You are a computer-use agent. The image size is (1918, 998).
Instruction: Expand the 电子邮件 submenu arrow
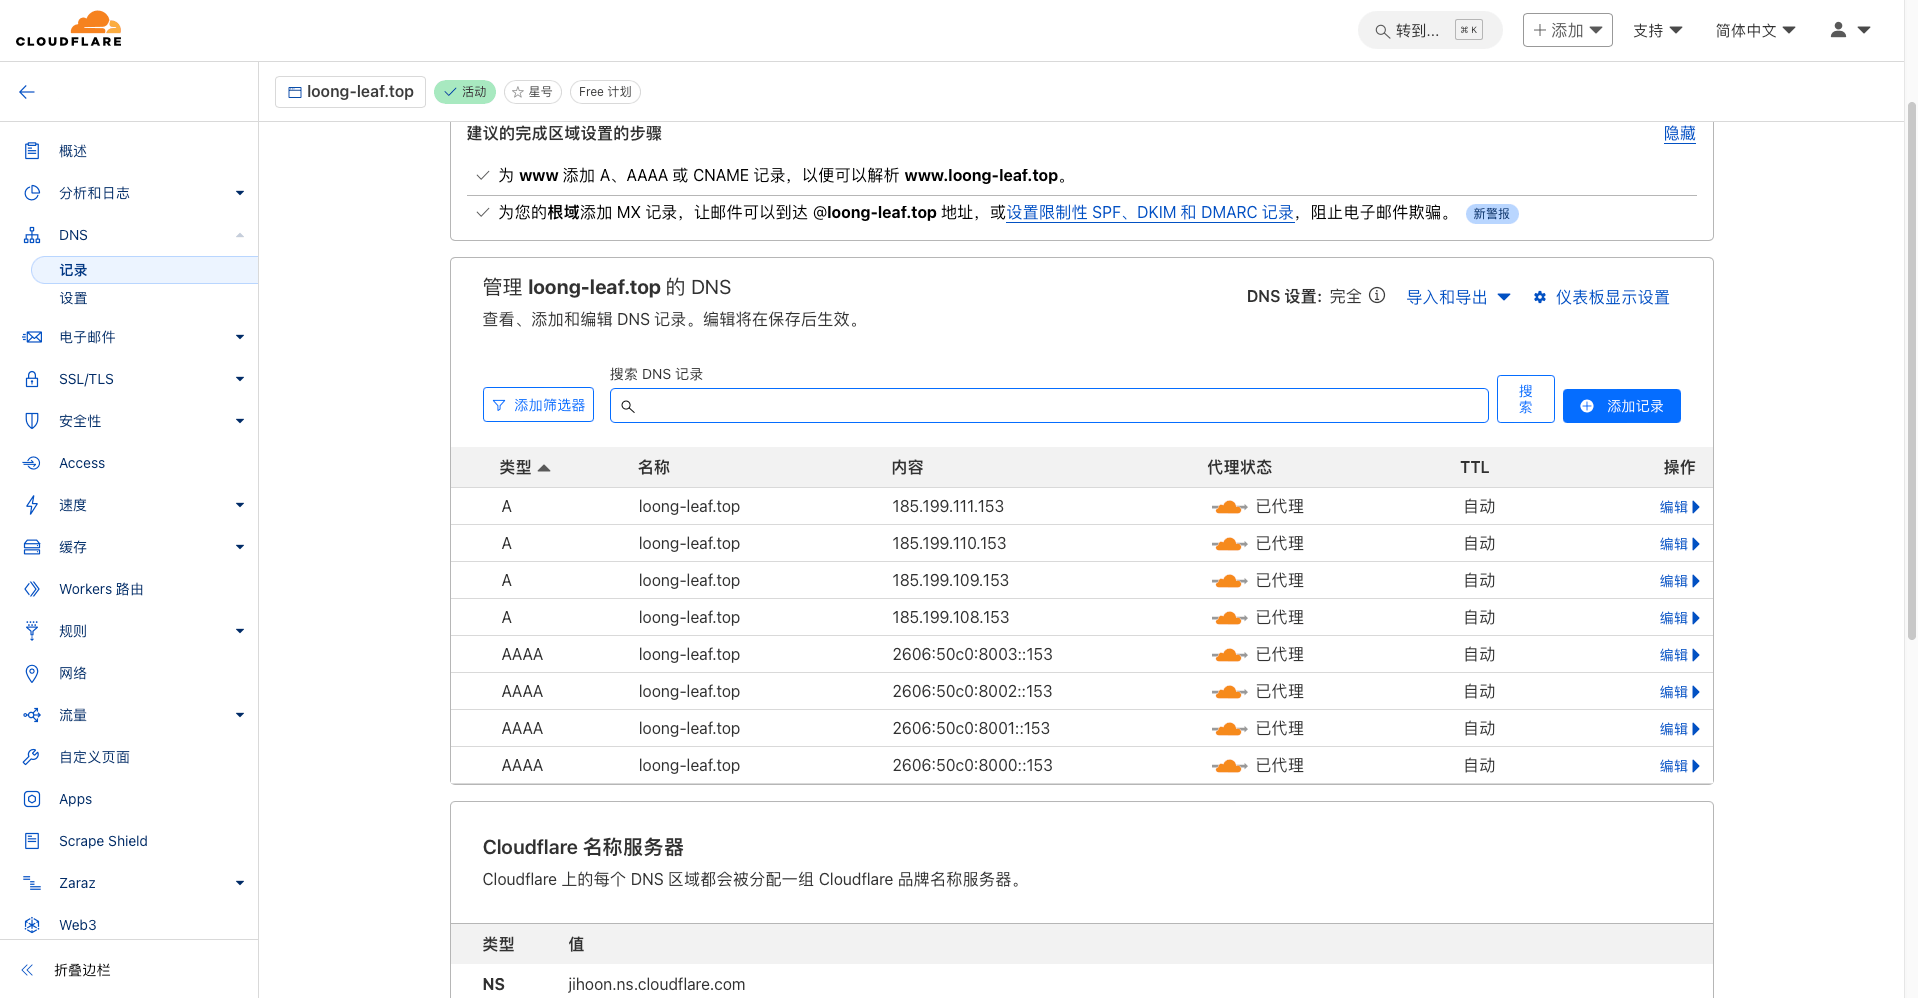[240, 337]
